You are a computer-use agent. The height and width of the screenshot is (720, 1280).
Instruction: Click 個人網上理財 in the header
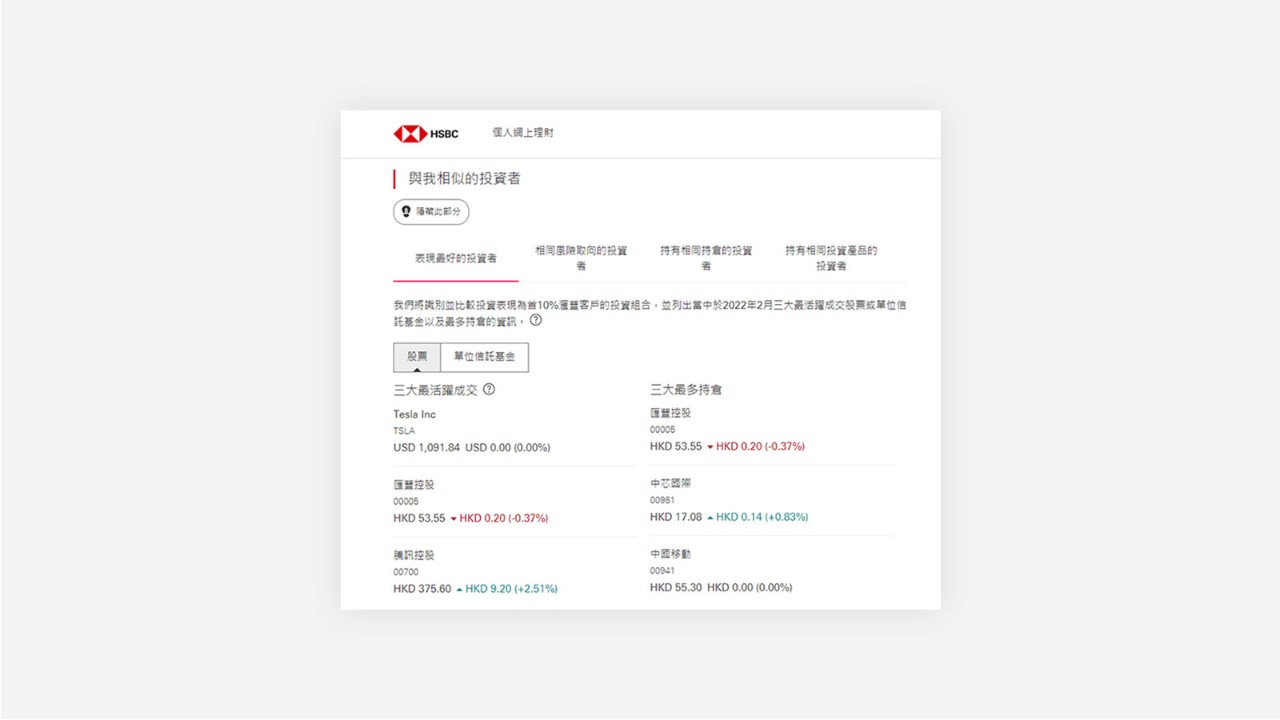(523, 133)
